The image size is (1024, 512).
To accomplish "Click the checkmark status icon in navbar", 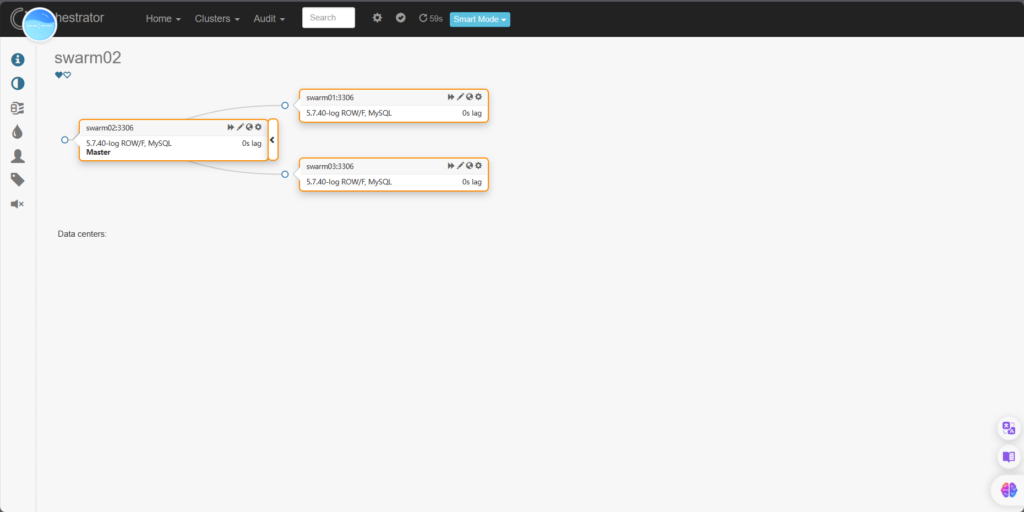I will [x=401, y=18].
